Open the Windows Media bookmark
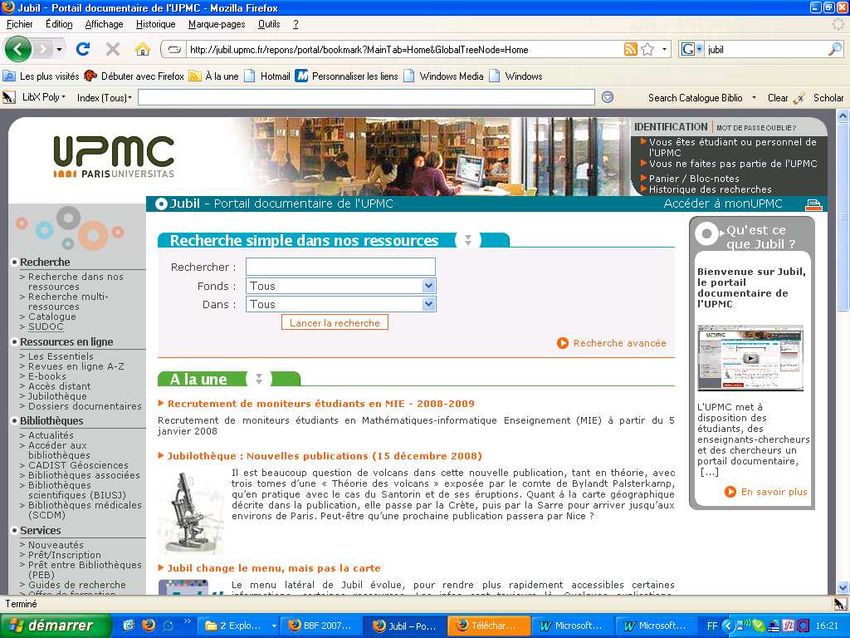This screenshot has height=638, width=850. pos(444,76)
